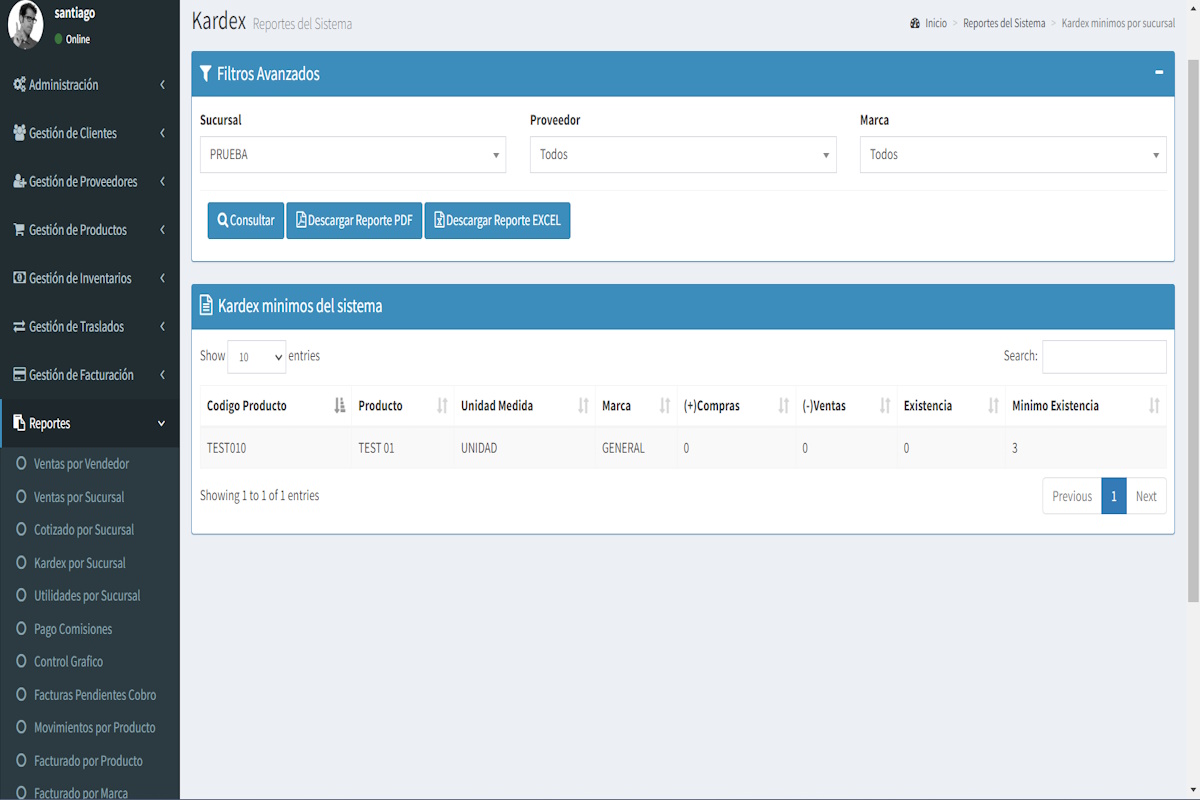Viewport: 1200px width, 800px height.
Task: Select the Ventas por Vendedor circle item
Action: 21,464
